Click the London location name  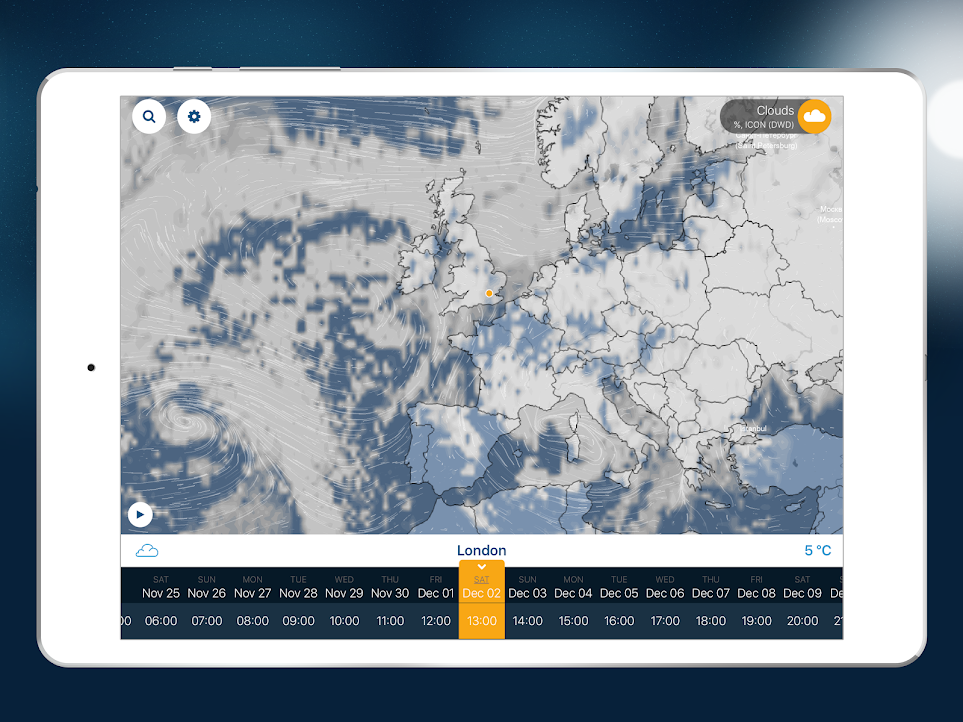click(x=482, y=551)
